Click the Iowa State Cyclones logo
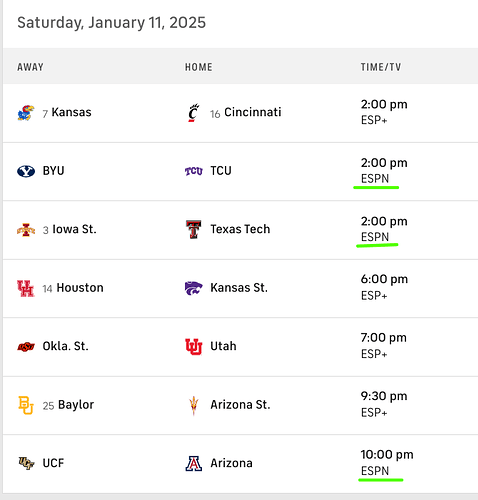Viewport: 478px width, 500px height. (26, 230)
